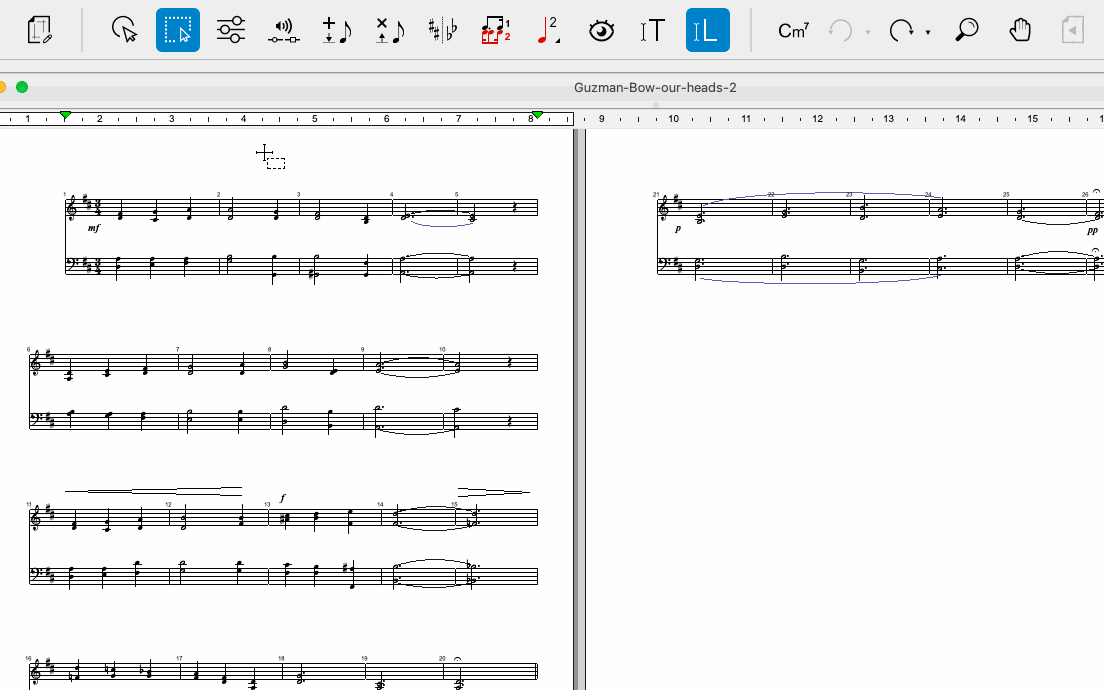Expand the redo history dropdown arrow
1104x690 pixels.
(928, 33)
